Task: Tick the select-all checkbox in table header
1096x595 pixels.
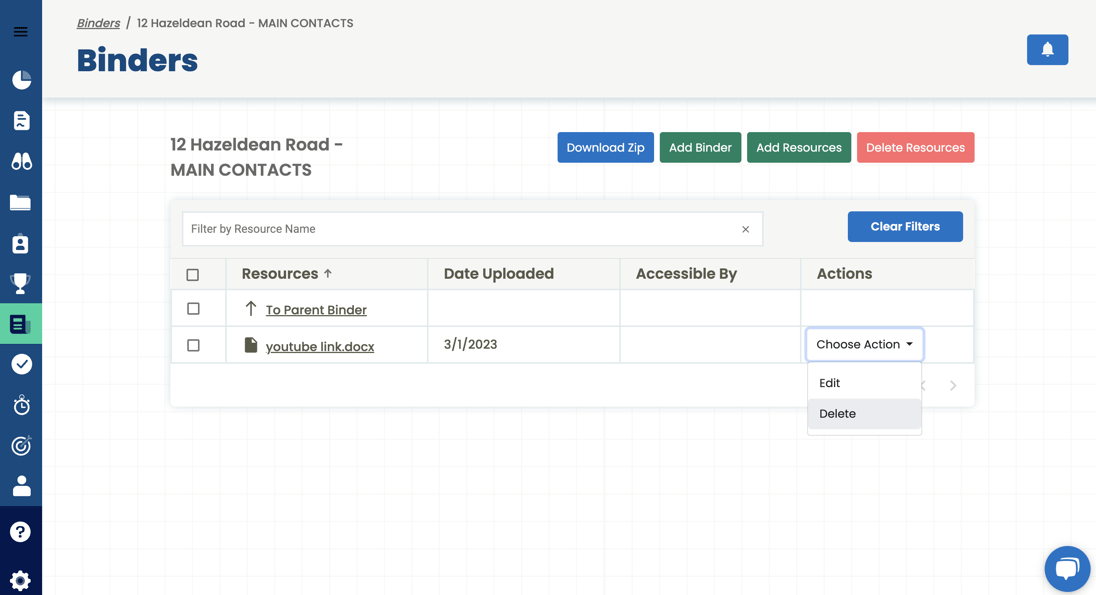Action: (193, 275)
